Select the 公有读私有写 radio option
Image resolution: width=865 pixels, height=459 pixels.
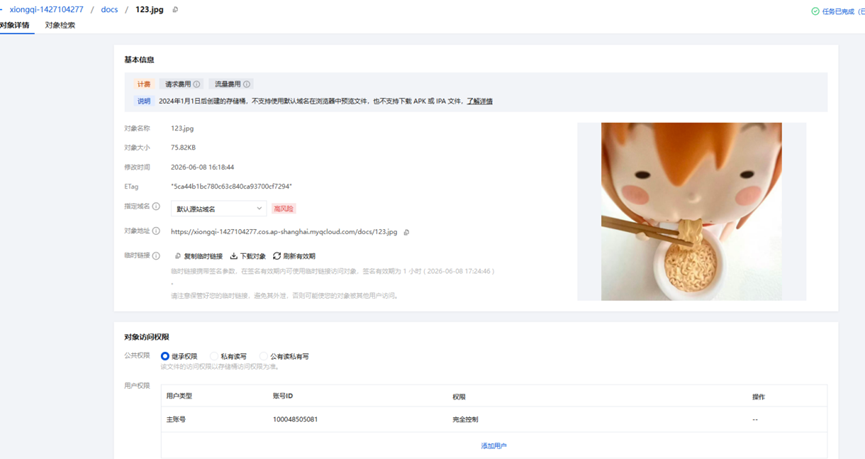point(264,356)
